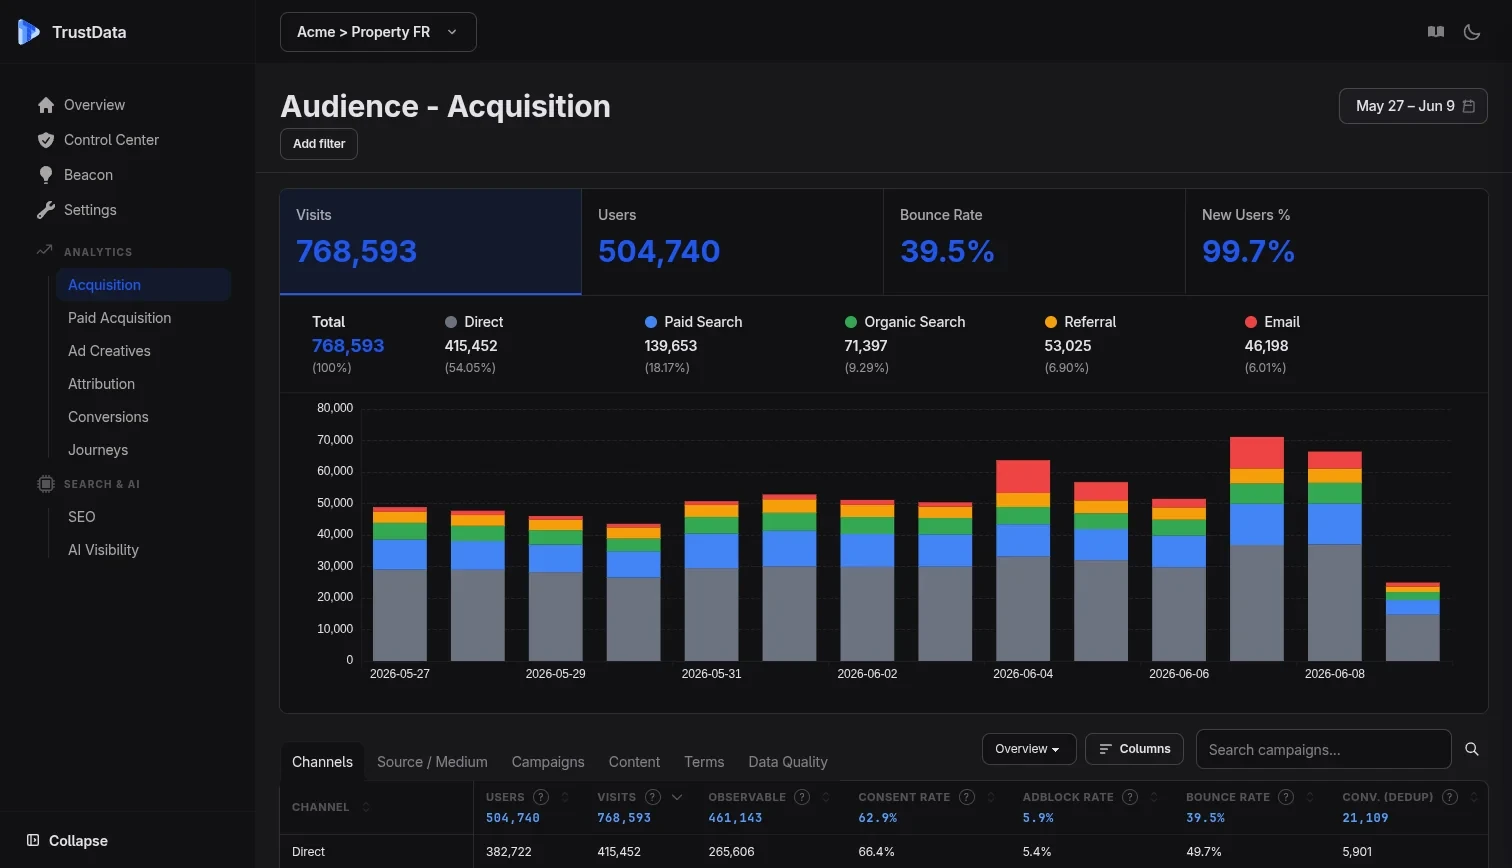The height and width of the screenshot is (868, 1512).
Task: Toggle Organic Search series in legend
Action: tap(905, 322)
